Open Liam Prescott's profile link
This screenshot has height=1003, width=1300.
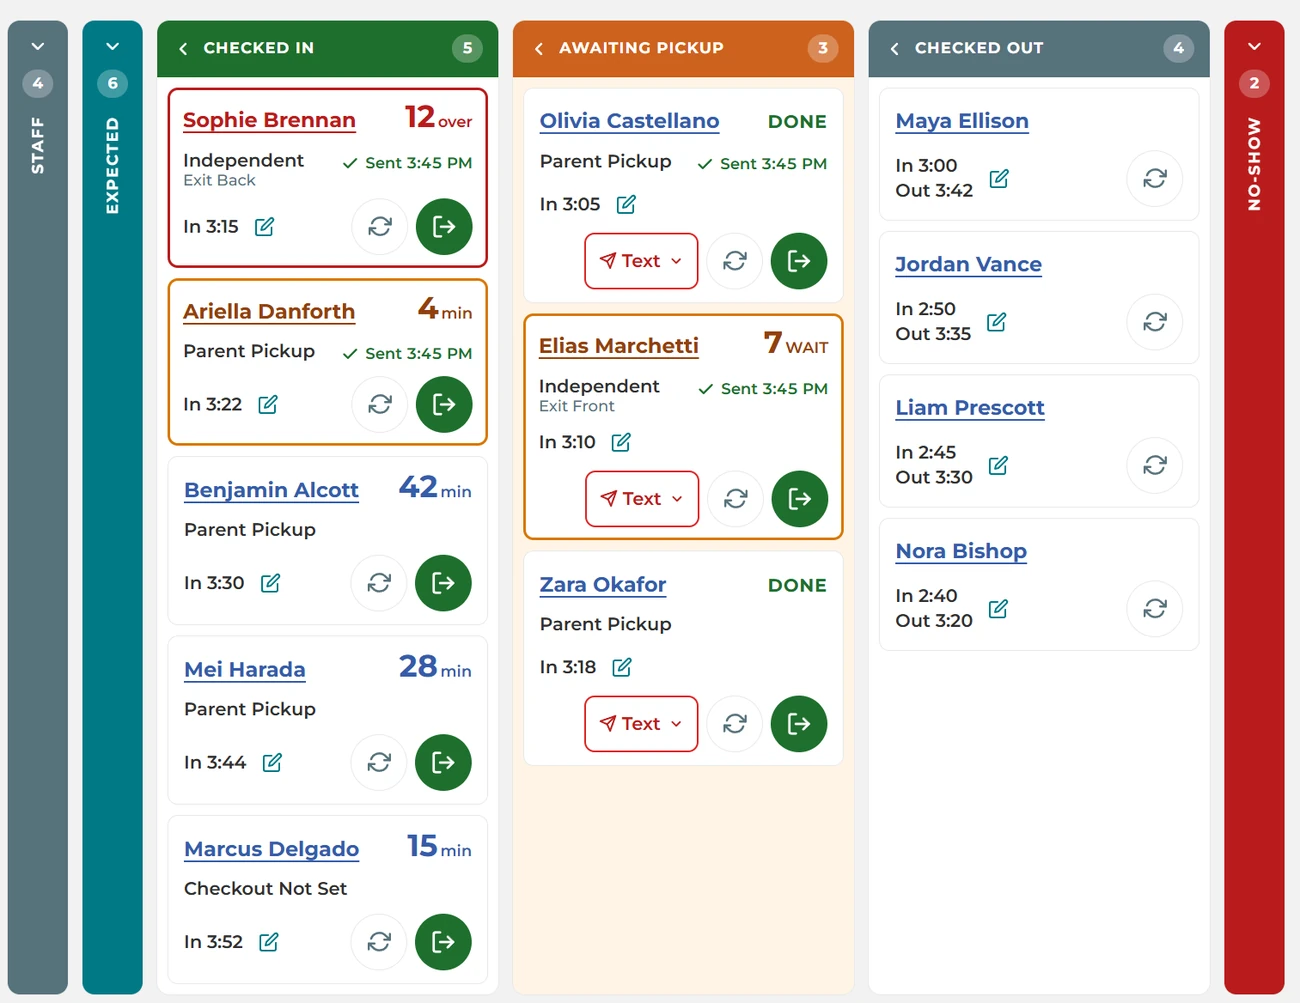(x=970, y=408)
